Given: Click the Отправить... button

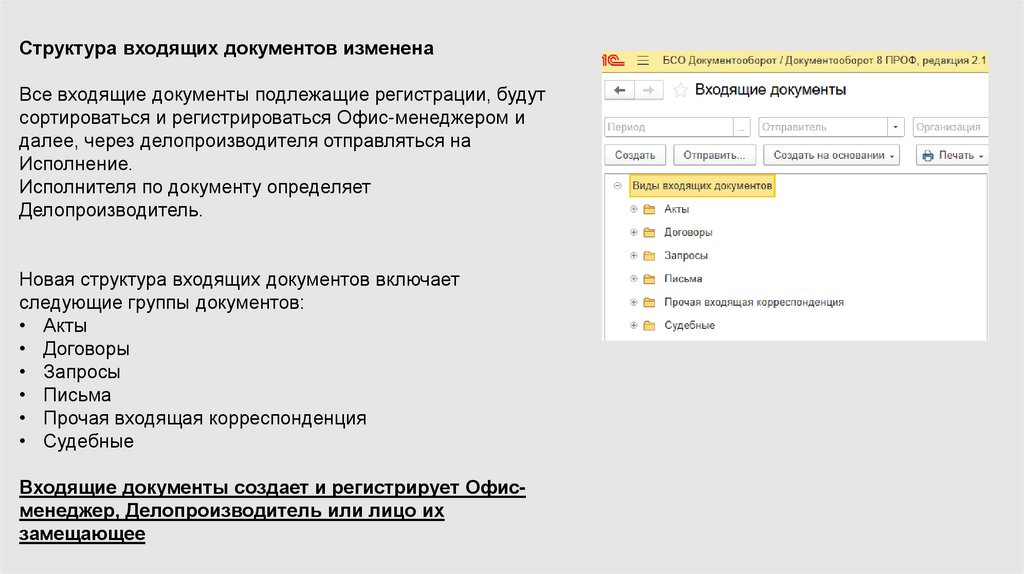Looking at the screenshot, I should [714, 155].
